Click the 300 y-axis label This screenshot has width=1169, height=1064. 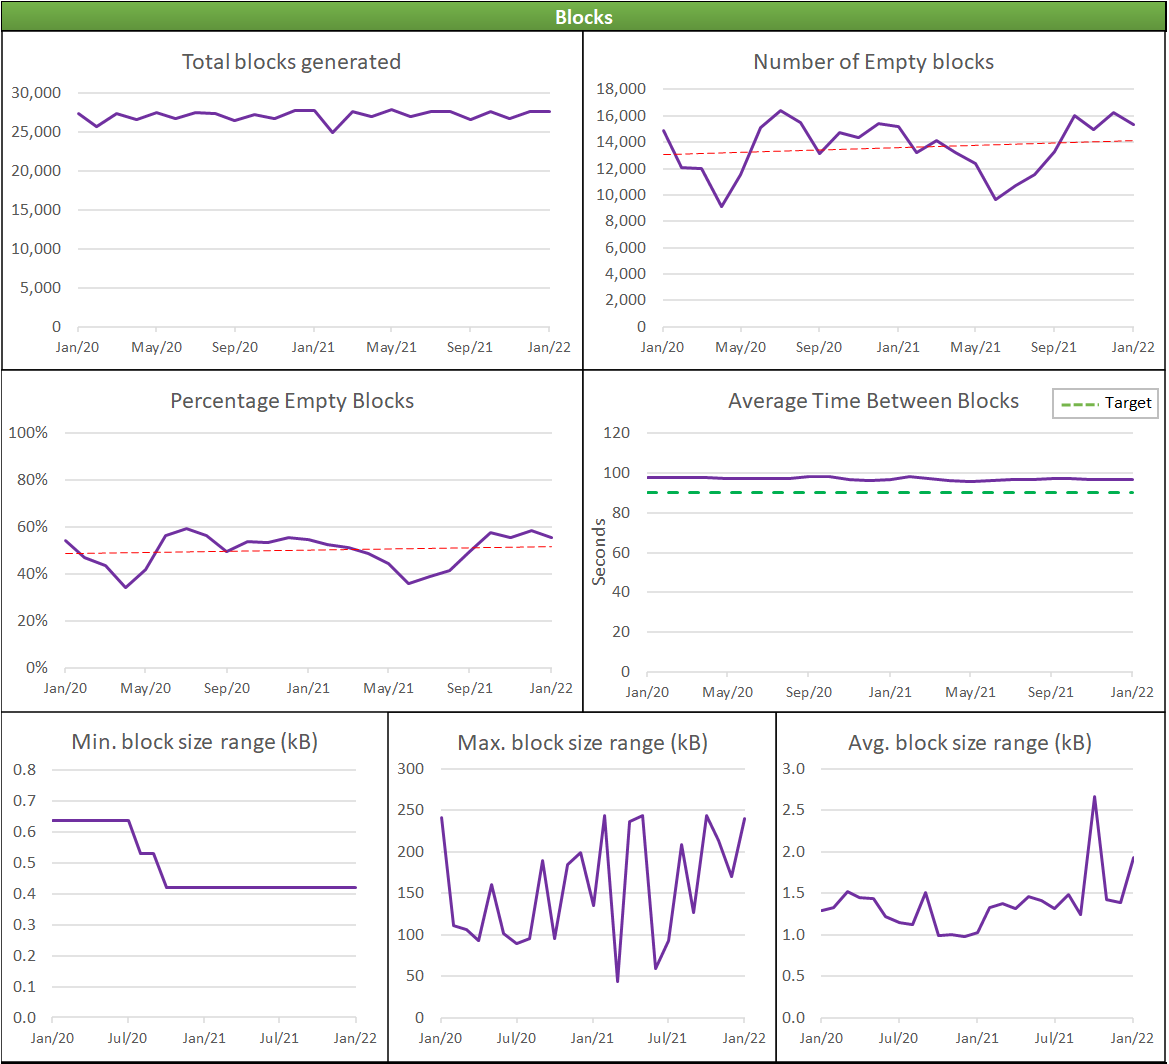[411, 769]
